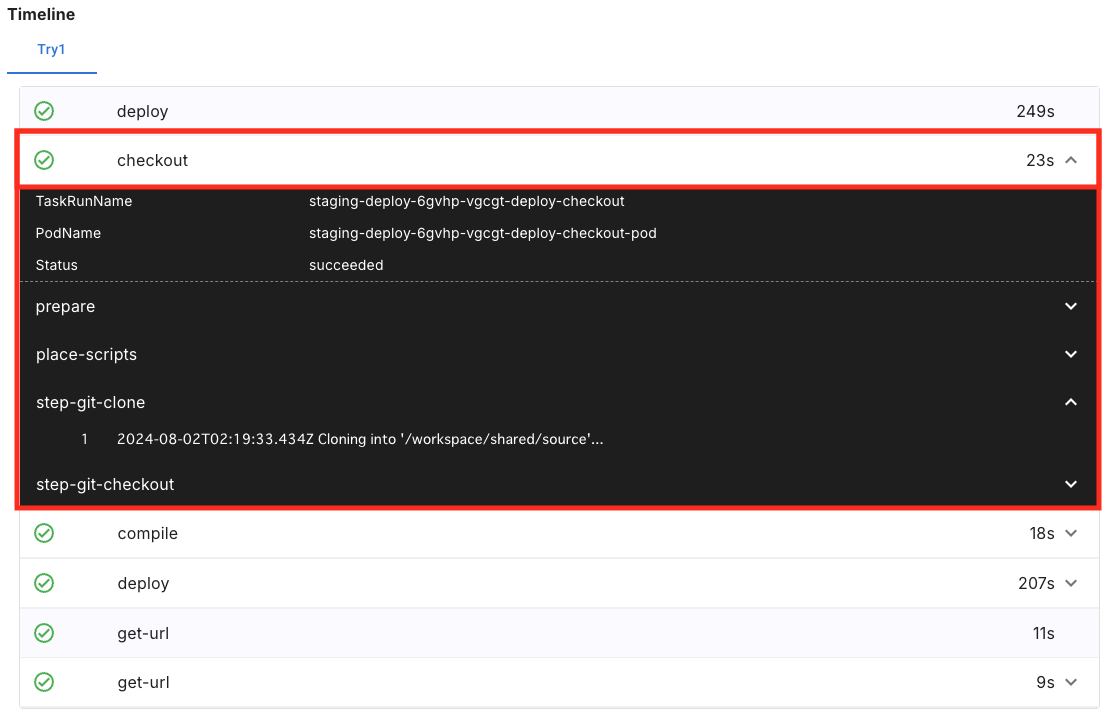Click the TaskRunName value staging-deploy-6gvhp-vgcgt-deploy-checkout
The width and height of the screenshot is (1116, 716).
[466, 201]
